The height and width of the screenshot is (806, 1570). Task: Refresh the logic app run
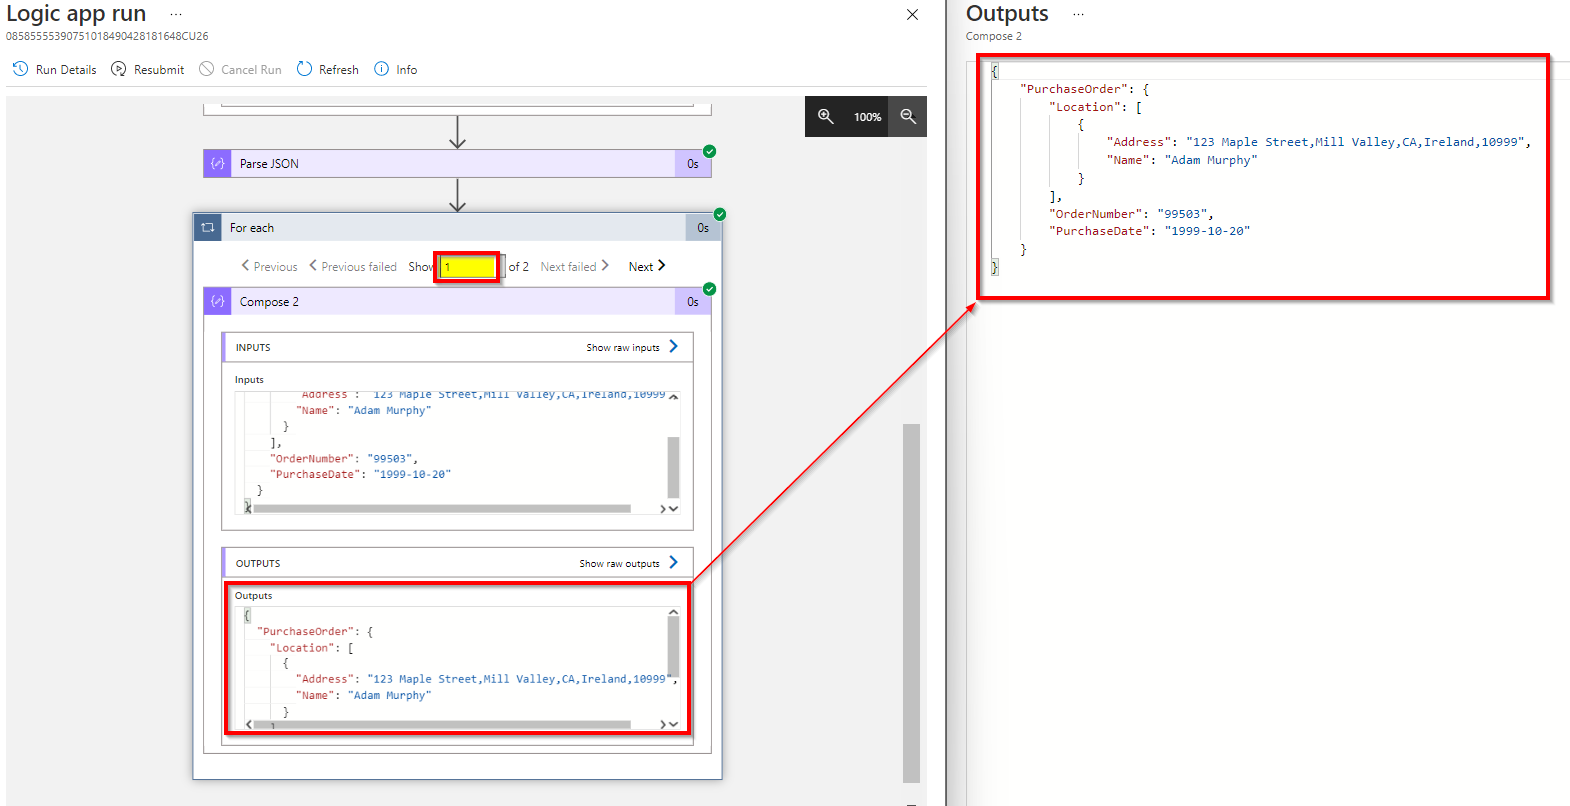coord(328,70)
